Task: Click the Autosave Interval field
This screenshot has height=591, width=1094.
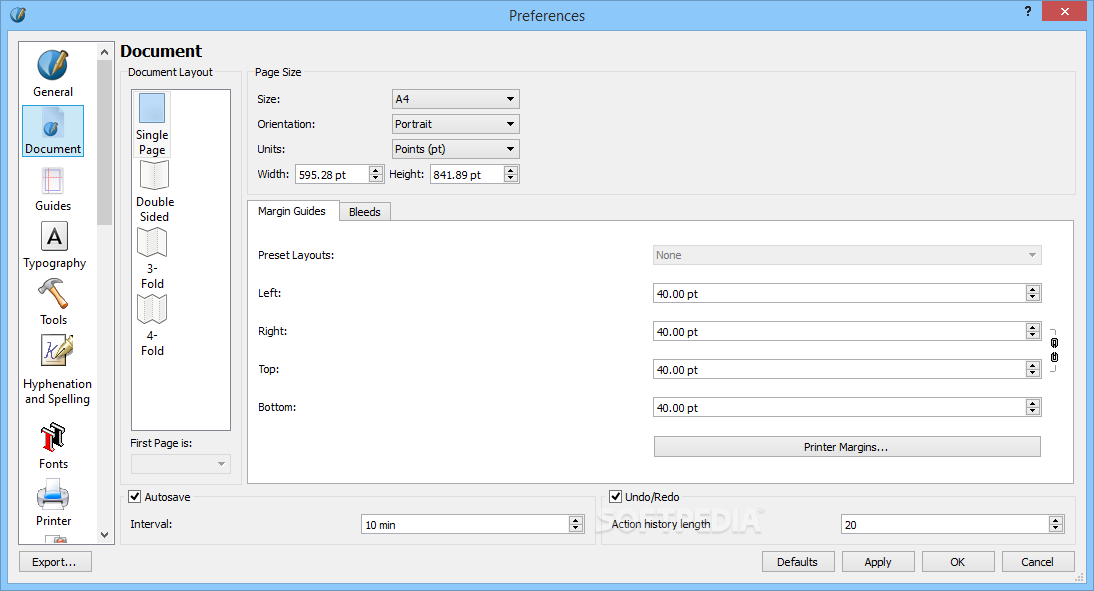Action: click(x=465, y=525)
